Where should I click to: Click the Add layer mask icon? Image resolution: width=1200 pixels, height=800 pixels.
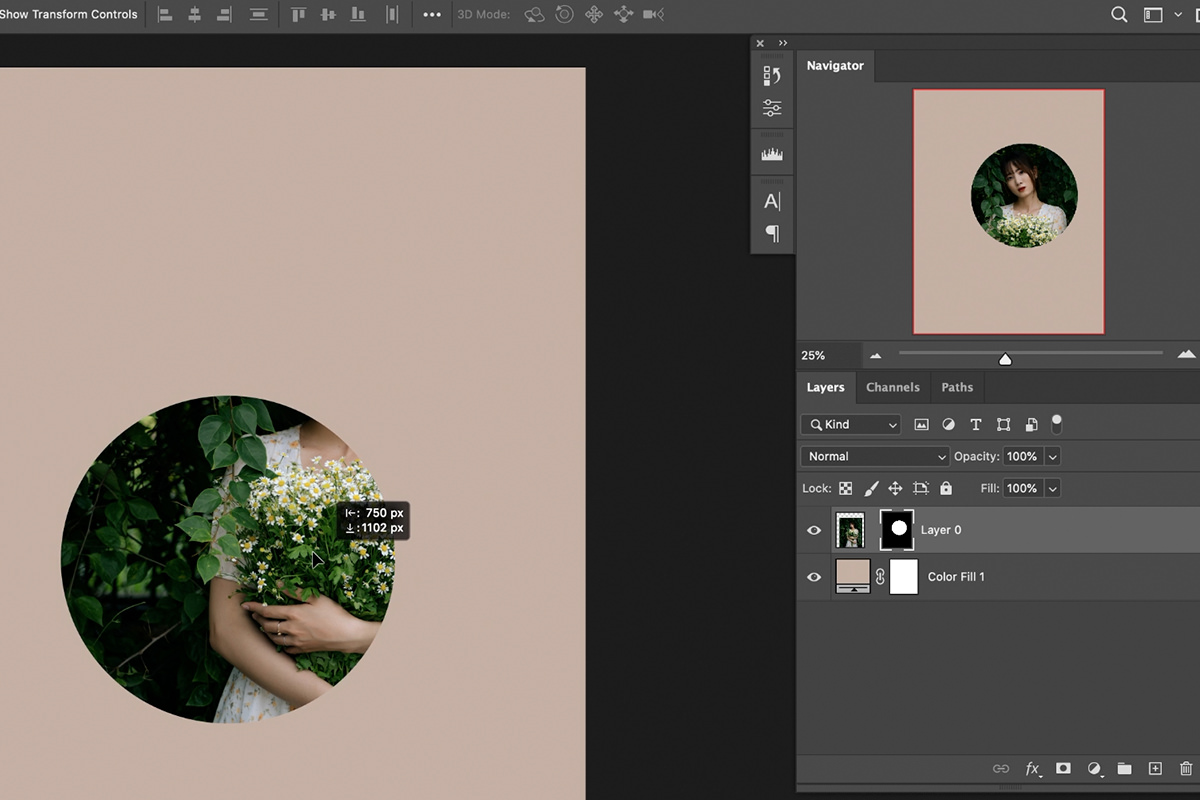[1063, 769]
